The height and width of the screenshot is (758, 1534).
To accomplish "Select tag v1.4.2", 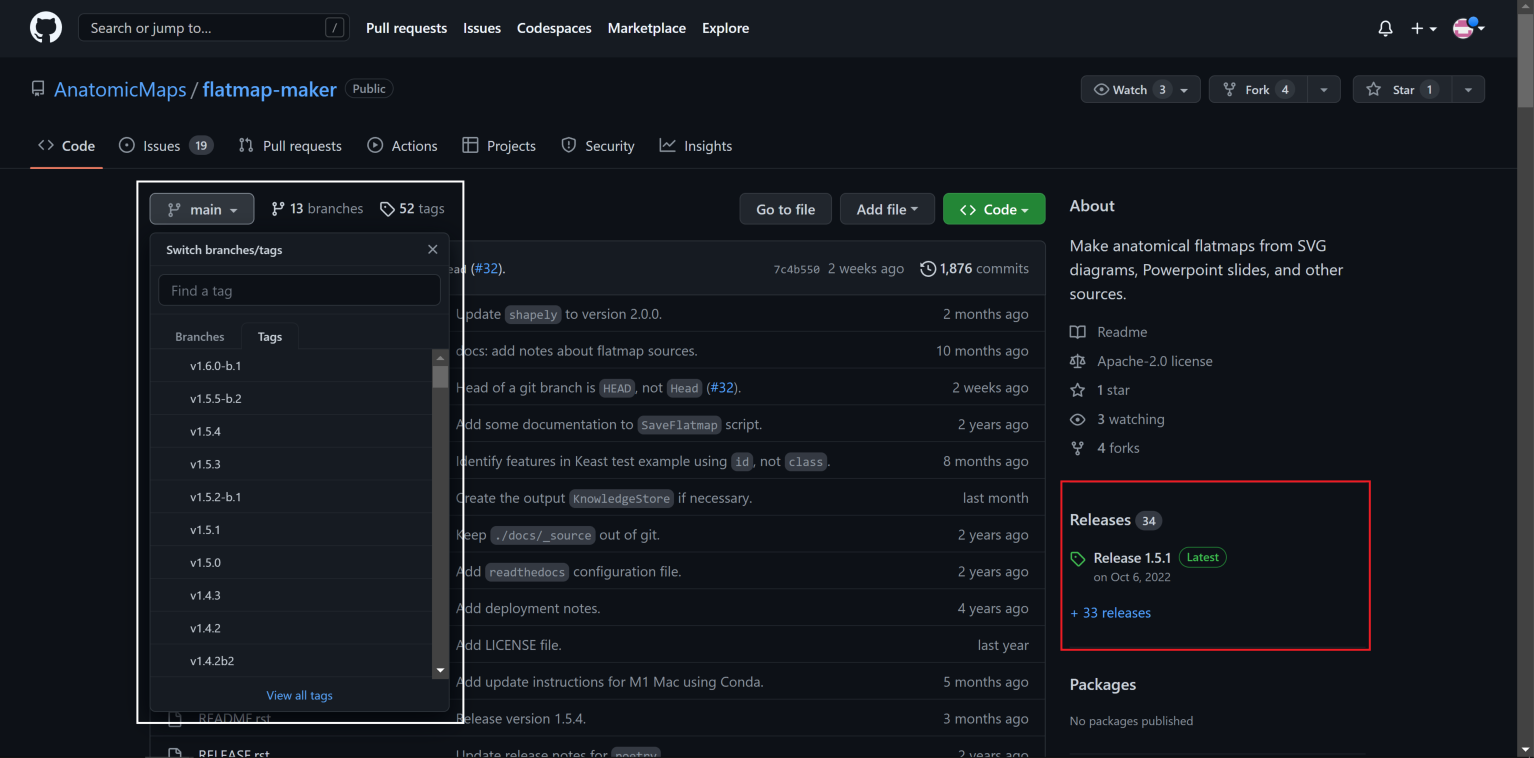I will click(x=291, y=628).
